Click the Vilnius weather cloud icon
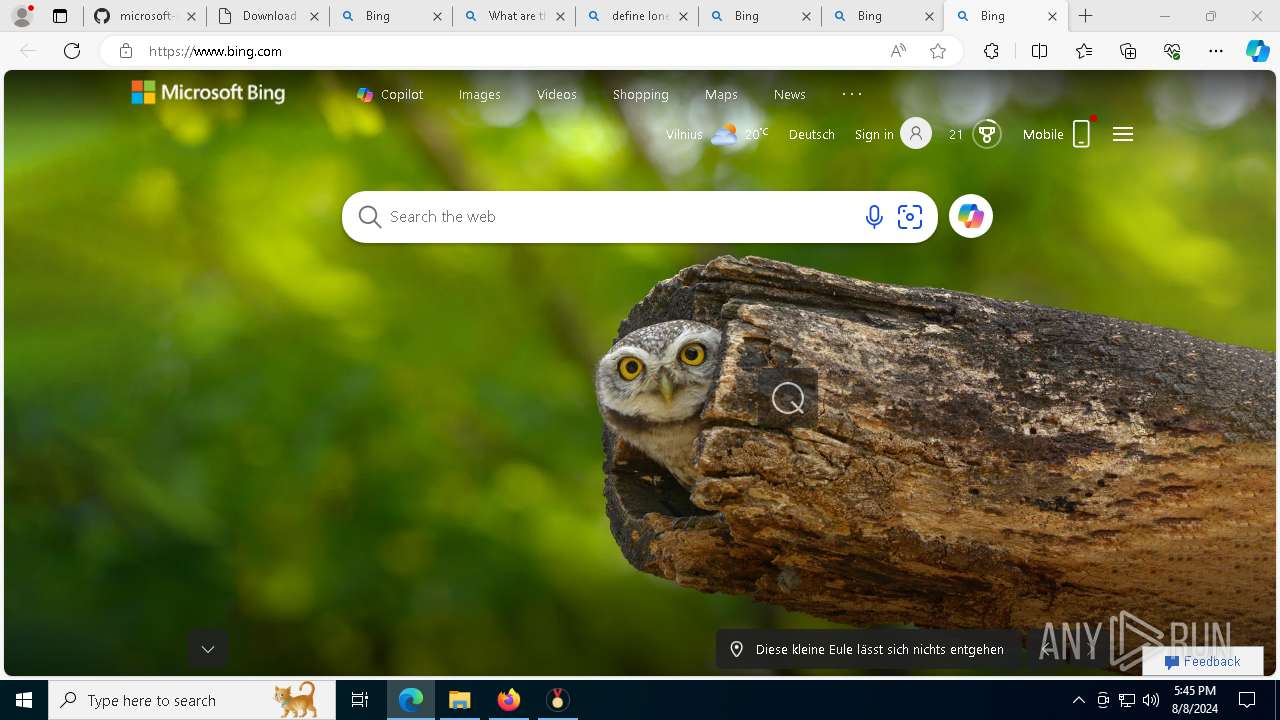This screenshot has width=1280, height=720. coord(724,134)
